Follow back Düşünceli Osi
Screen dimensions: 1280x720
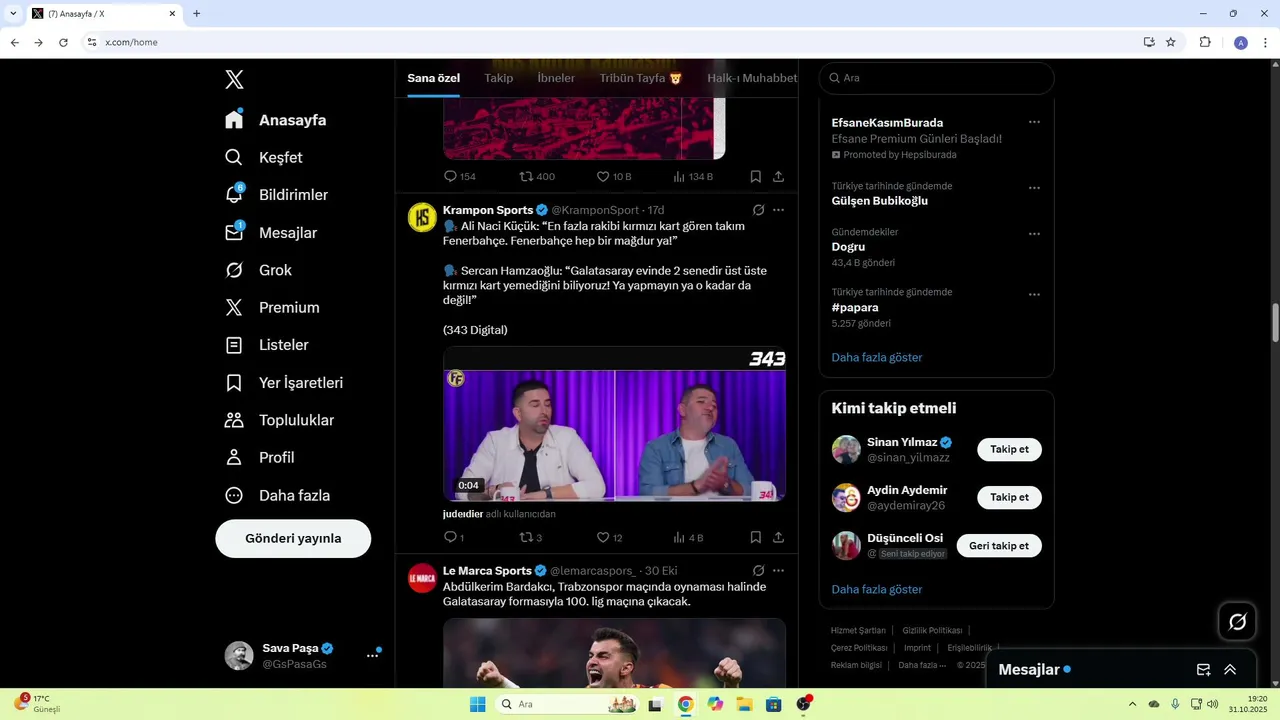pos(999,546)
